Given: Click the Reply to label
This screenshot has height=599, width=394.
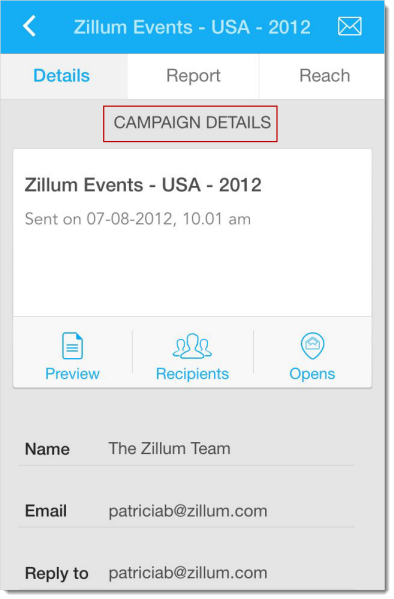Looking at the screenshot, I should tap(57, 573).
